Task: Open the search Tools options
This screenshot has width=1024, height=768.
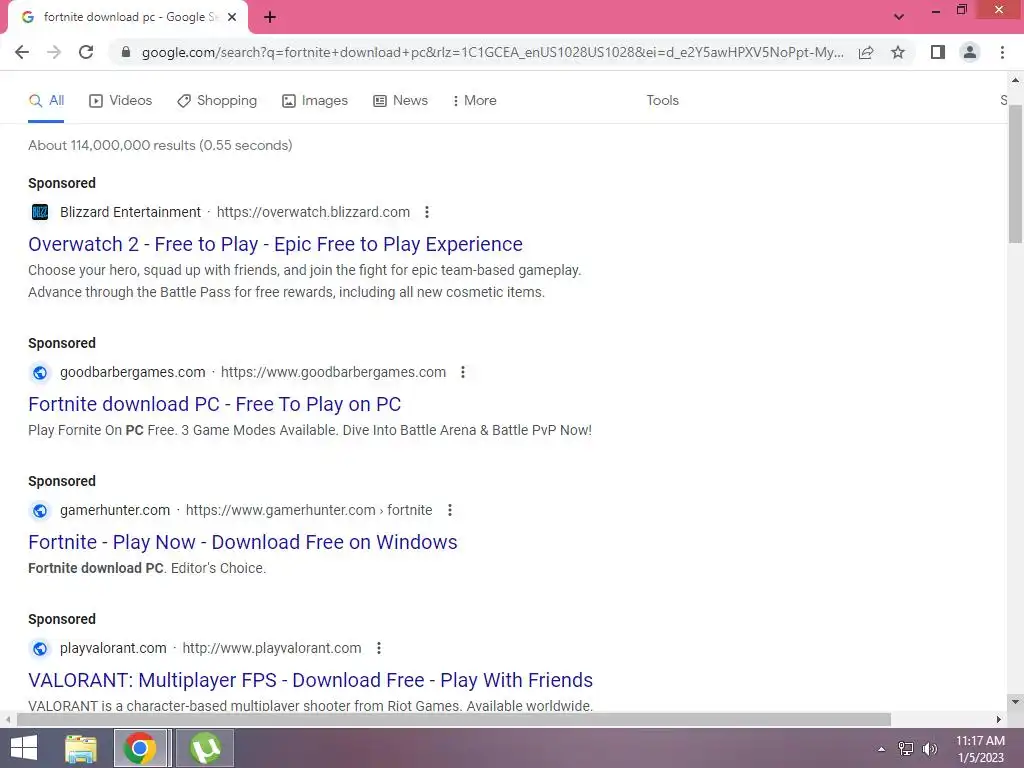Action: click(x=662, y=101)
